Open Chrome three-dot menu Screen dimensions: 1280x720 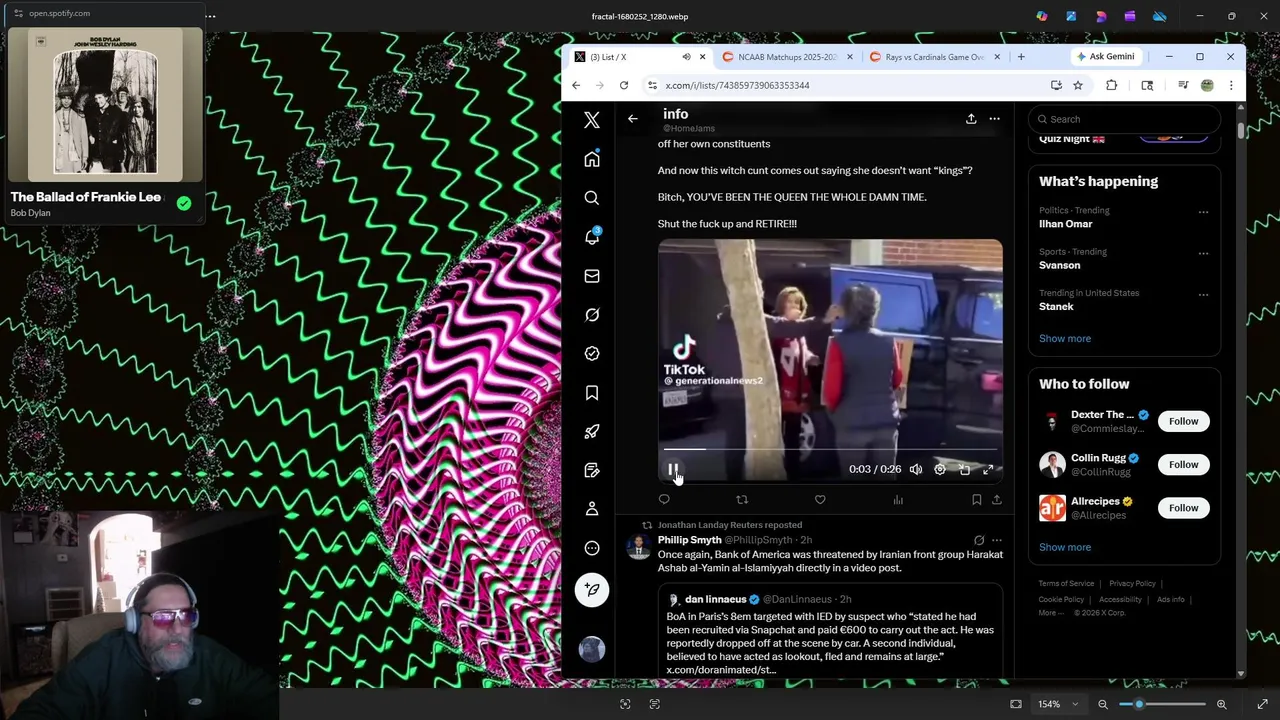[x=1231, y=85]
